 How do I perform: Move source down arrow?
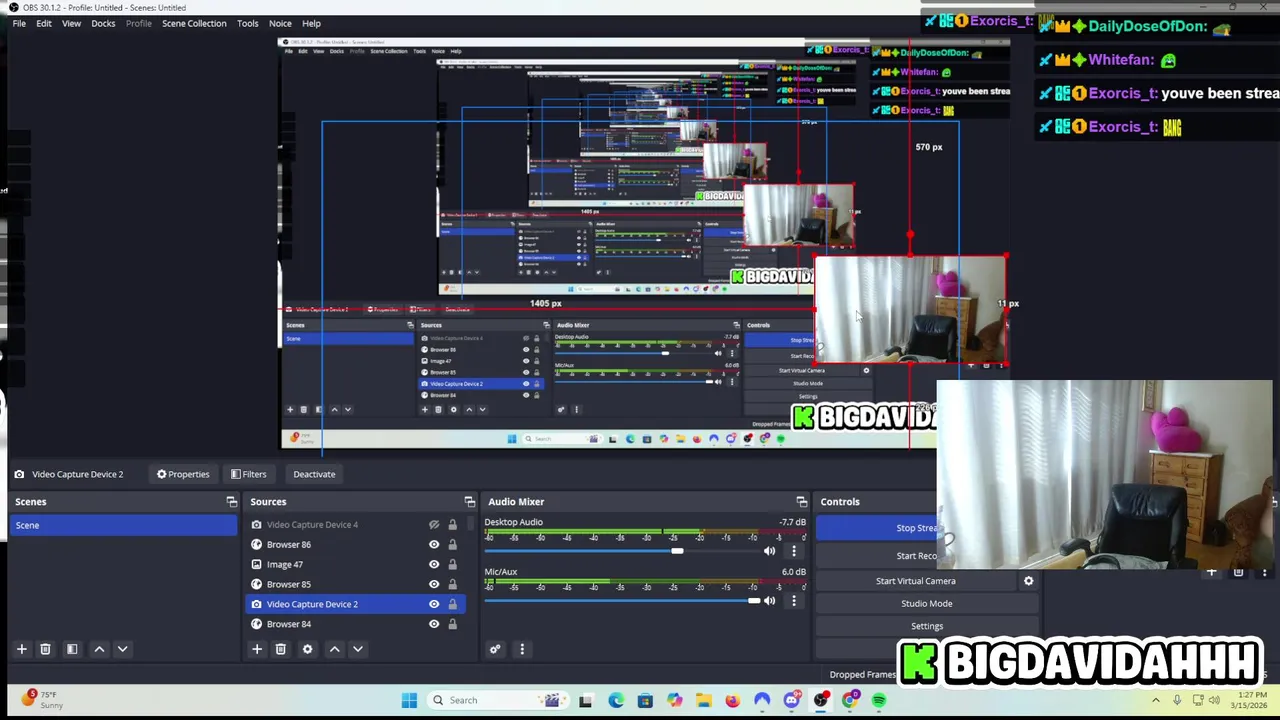tap(358, 649)
